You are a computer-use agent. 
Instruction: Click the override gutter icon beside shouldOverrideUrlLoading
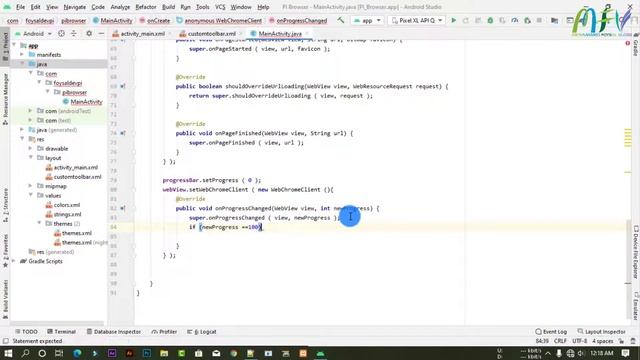point(122,86)
